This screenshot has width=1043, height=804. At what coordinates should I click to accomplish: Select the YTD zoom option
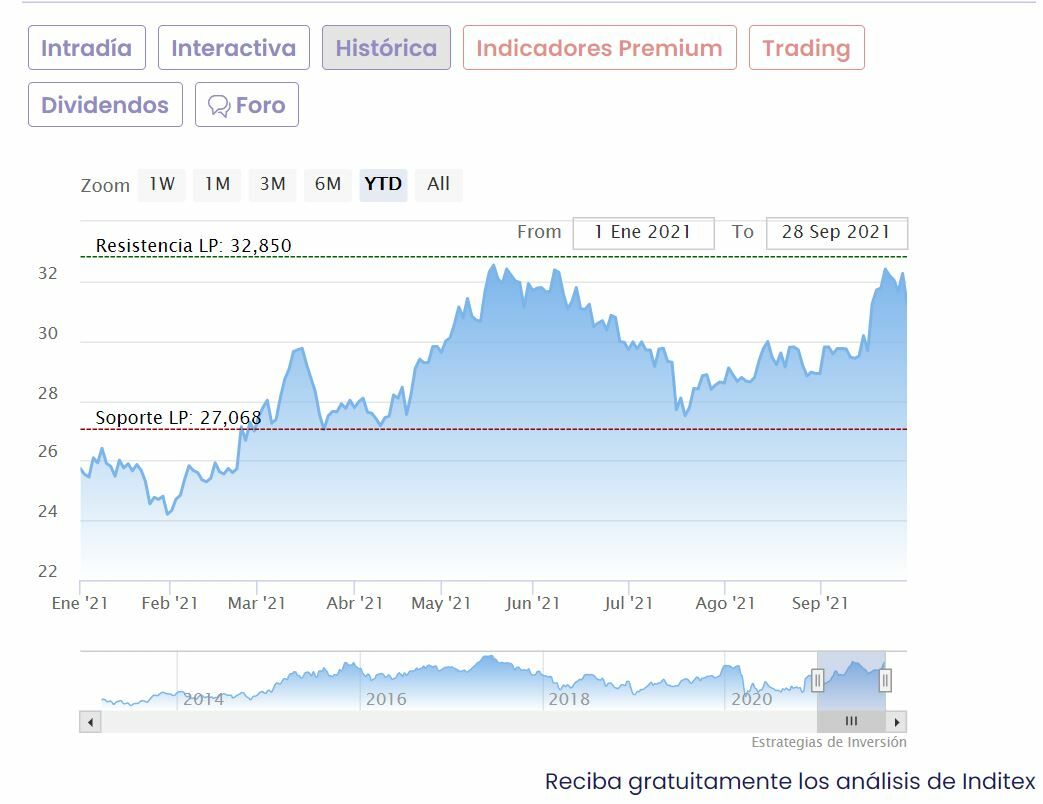383,184
